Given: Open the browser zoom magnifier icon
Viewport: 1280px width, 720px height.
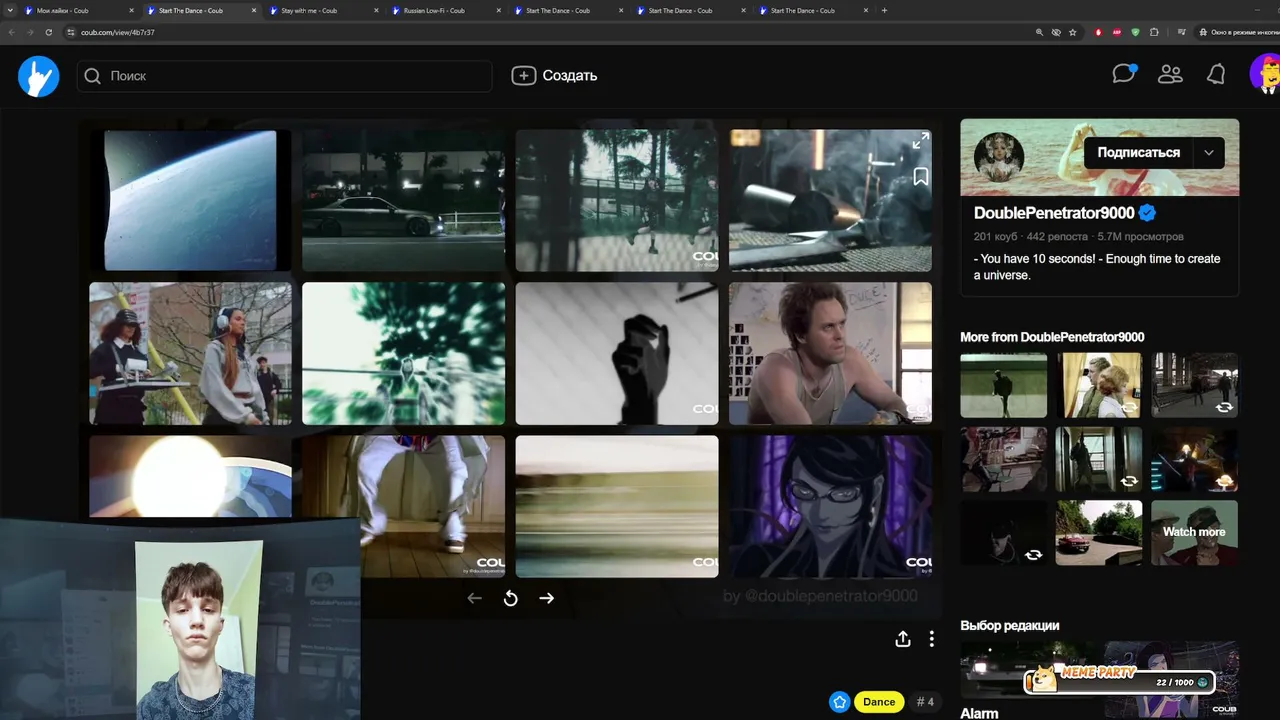Looking at the screenshot, I should click(1040, 32).
